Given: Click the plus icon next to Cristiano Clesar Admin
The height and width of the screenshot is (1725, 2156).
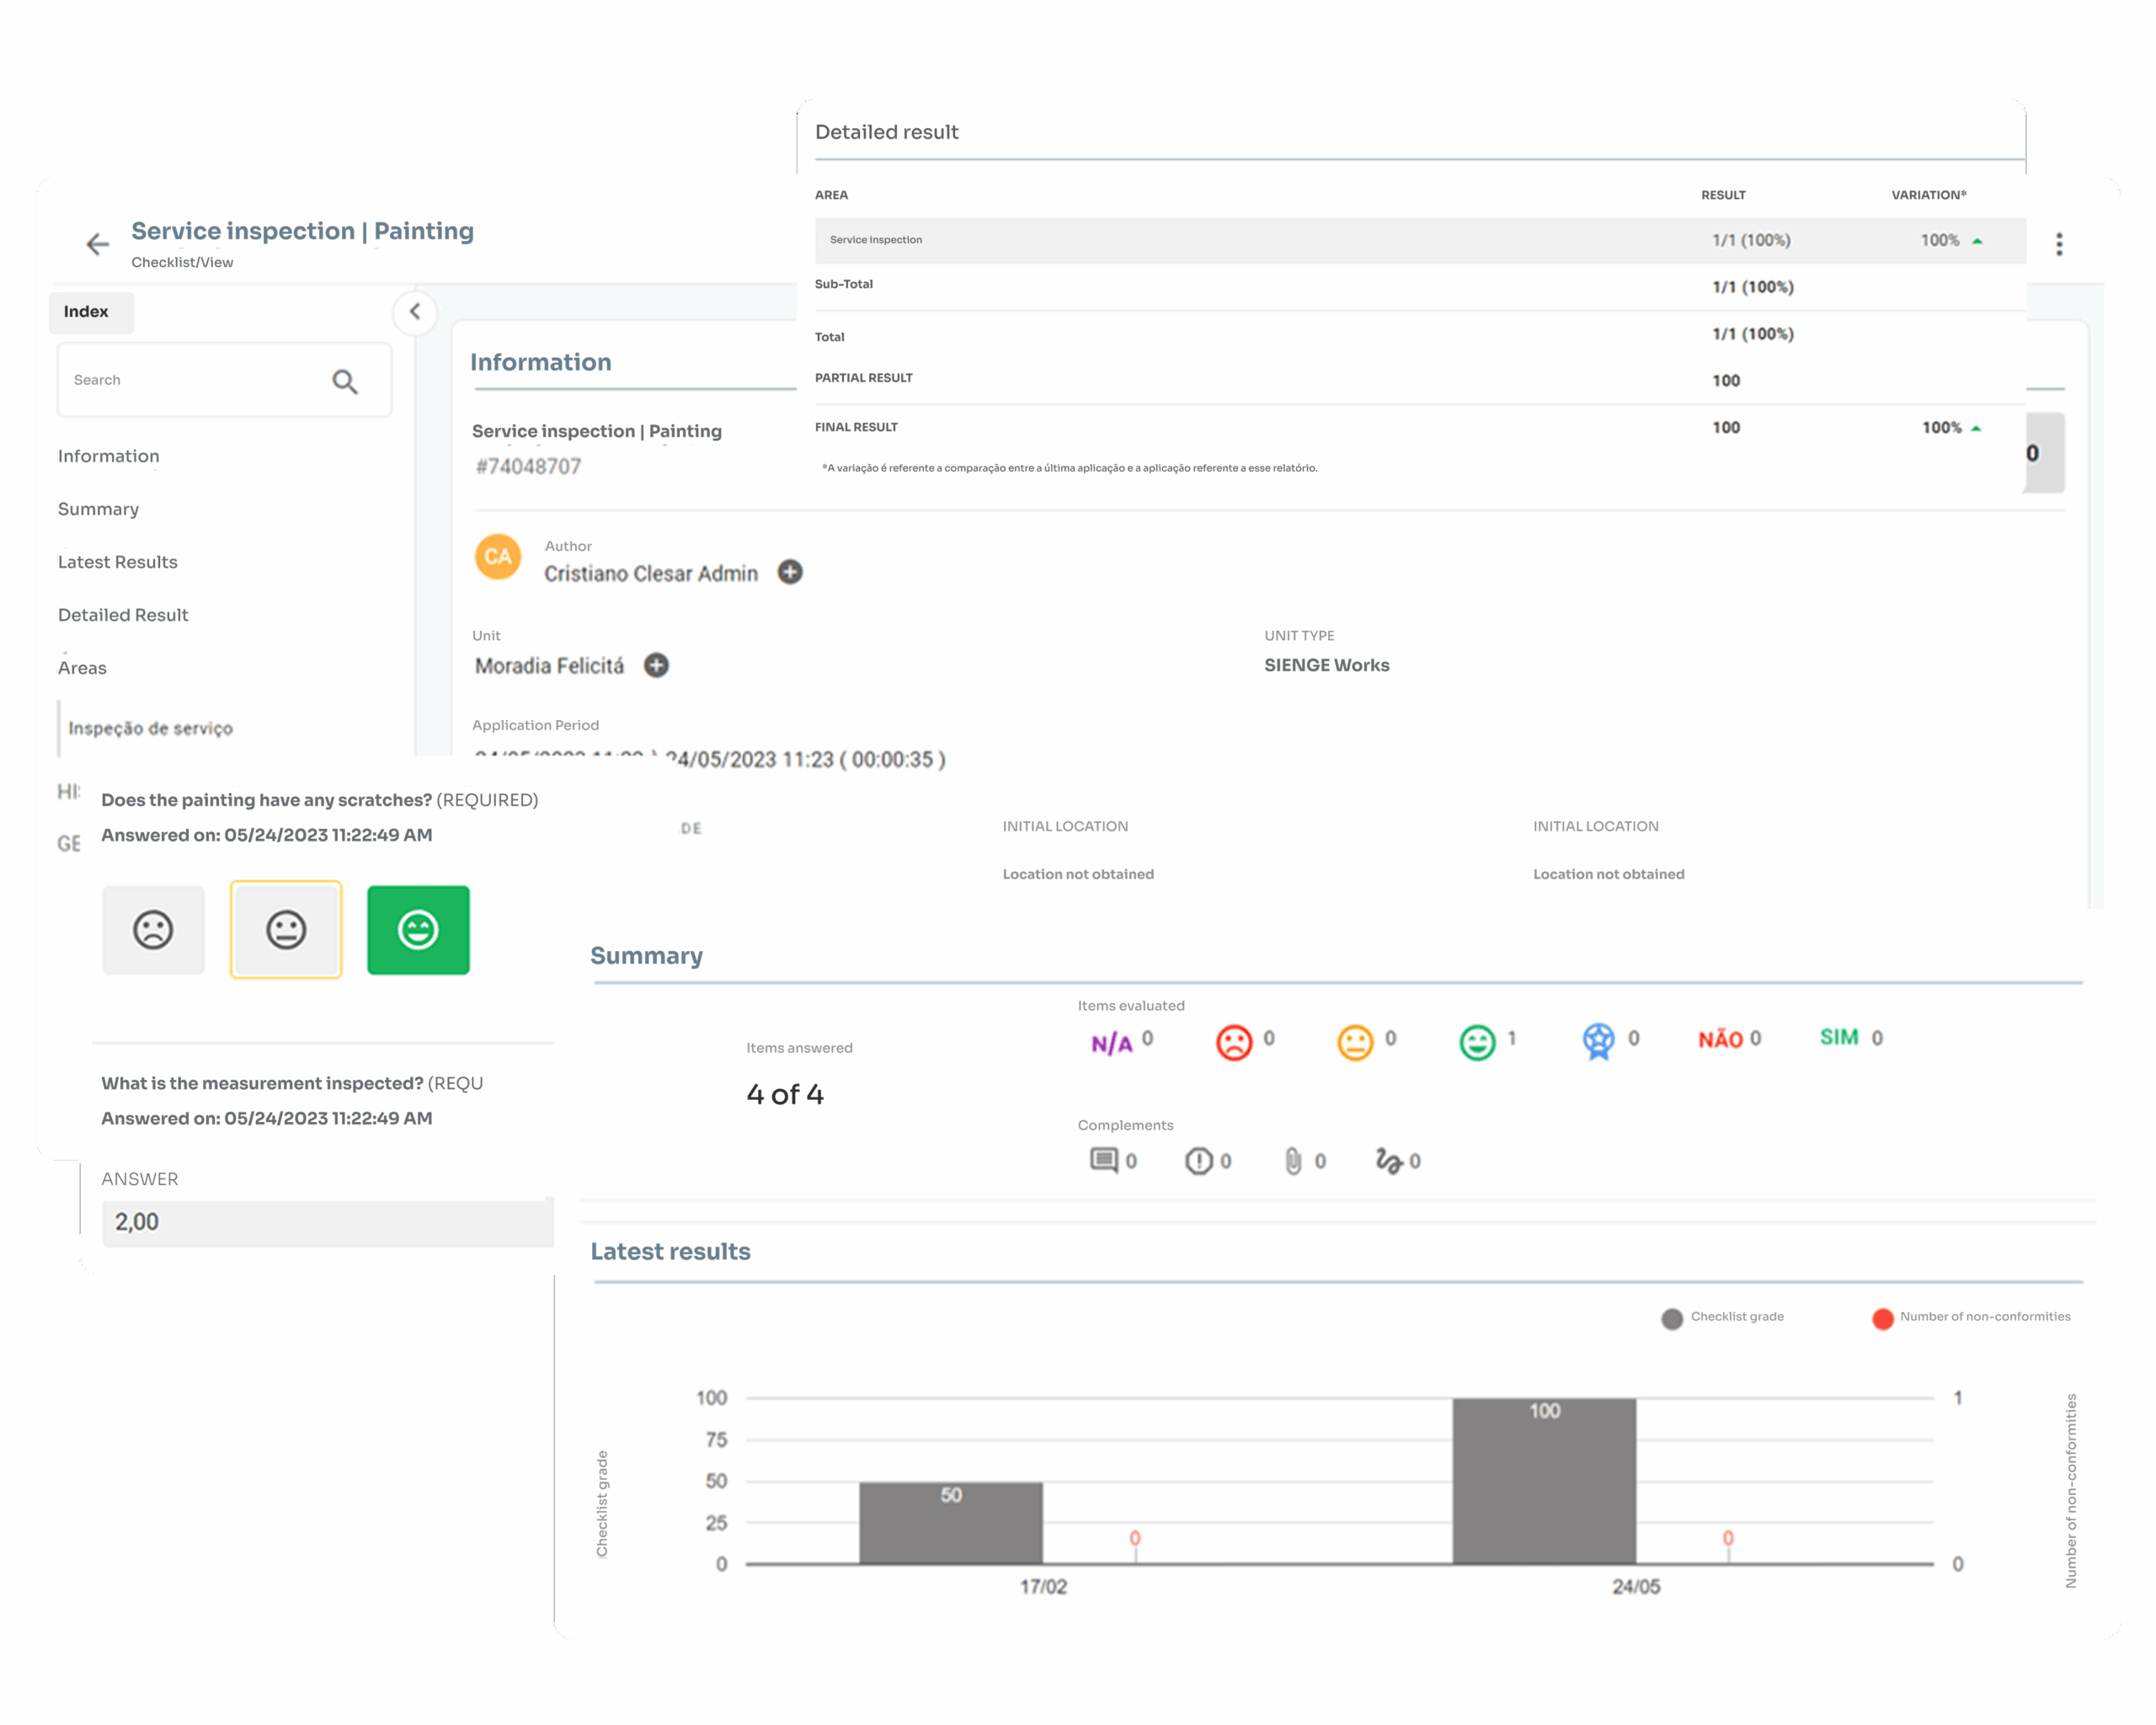Looking at the screenshot, I should (x=790, y=572).
